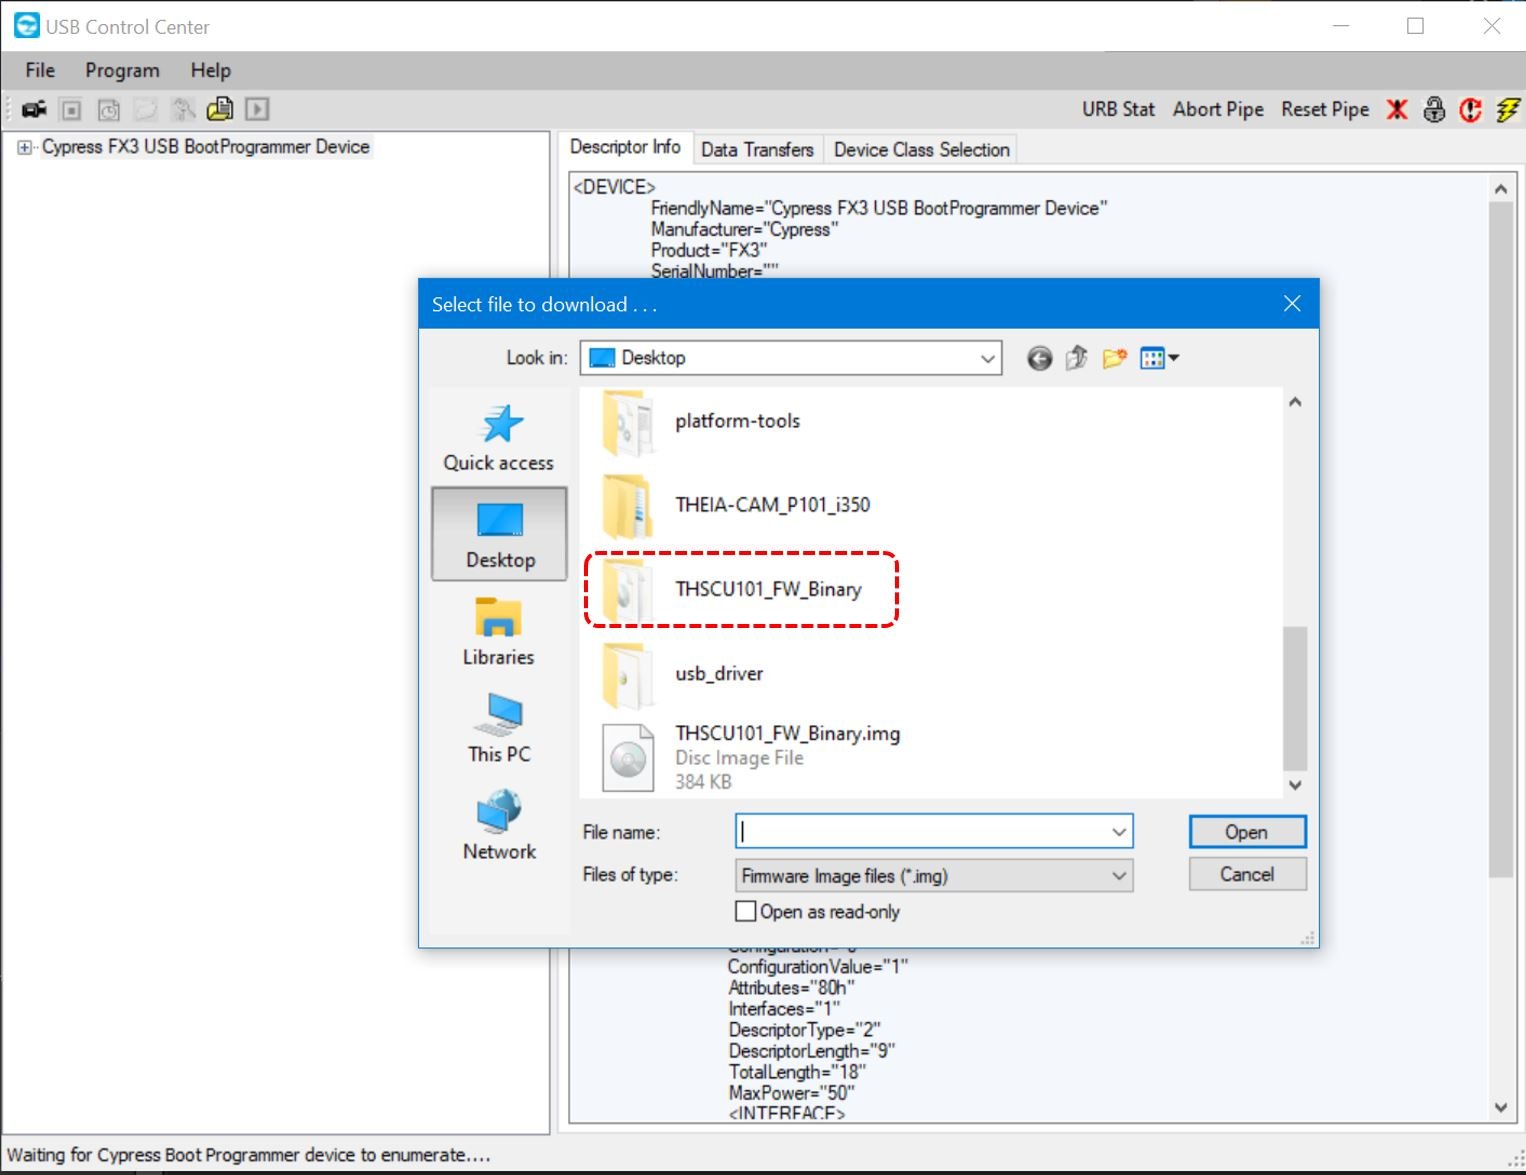Screen dimensions: 1526x1175
Task: Click the greyed-out open folder toolbar icon
Action: click(146, 109)
